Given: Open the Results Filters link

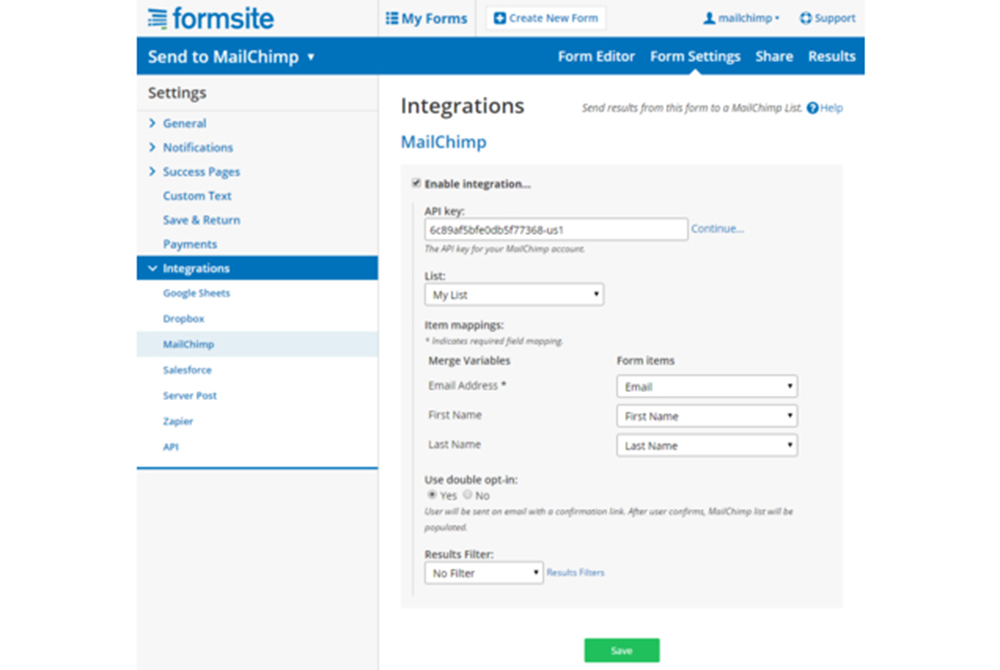Looking at the screenshot, I should (x=576, y=572).
